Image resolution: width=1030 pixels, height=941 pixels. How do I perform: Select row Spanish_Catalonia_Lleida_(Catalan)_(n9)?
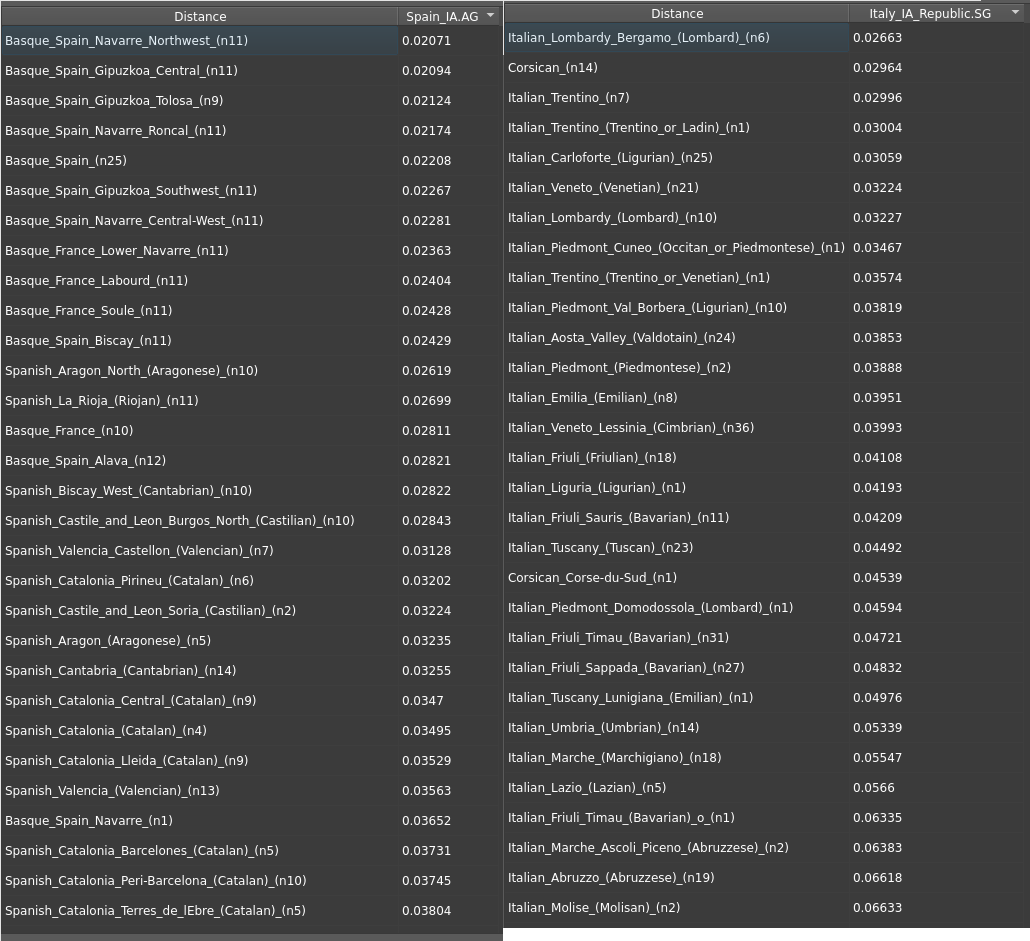click(252, 760)
